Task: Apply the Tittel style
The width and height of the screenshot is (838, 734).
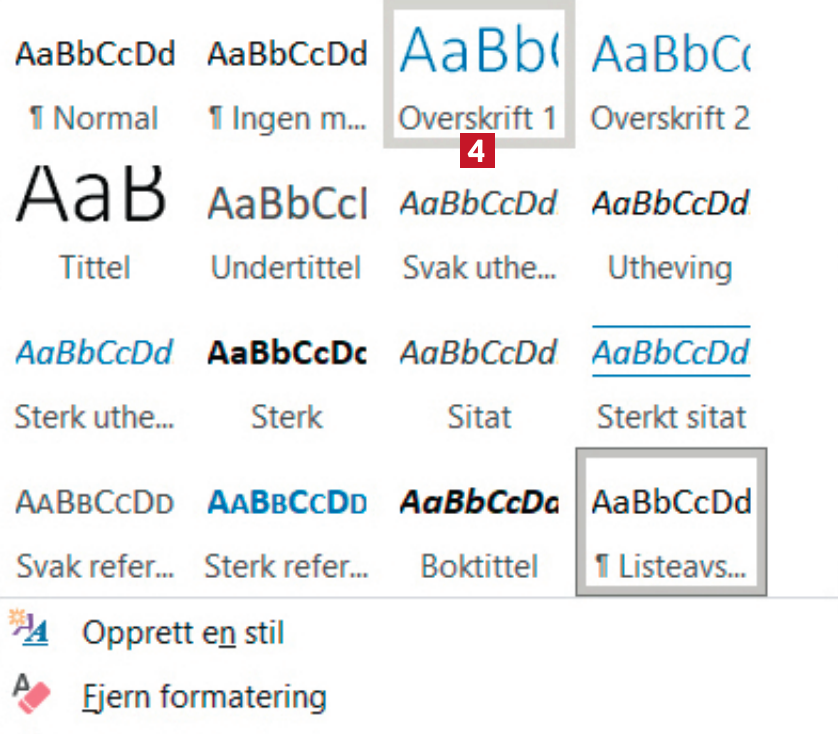Action: click(x=95, y=225)
